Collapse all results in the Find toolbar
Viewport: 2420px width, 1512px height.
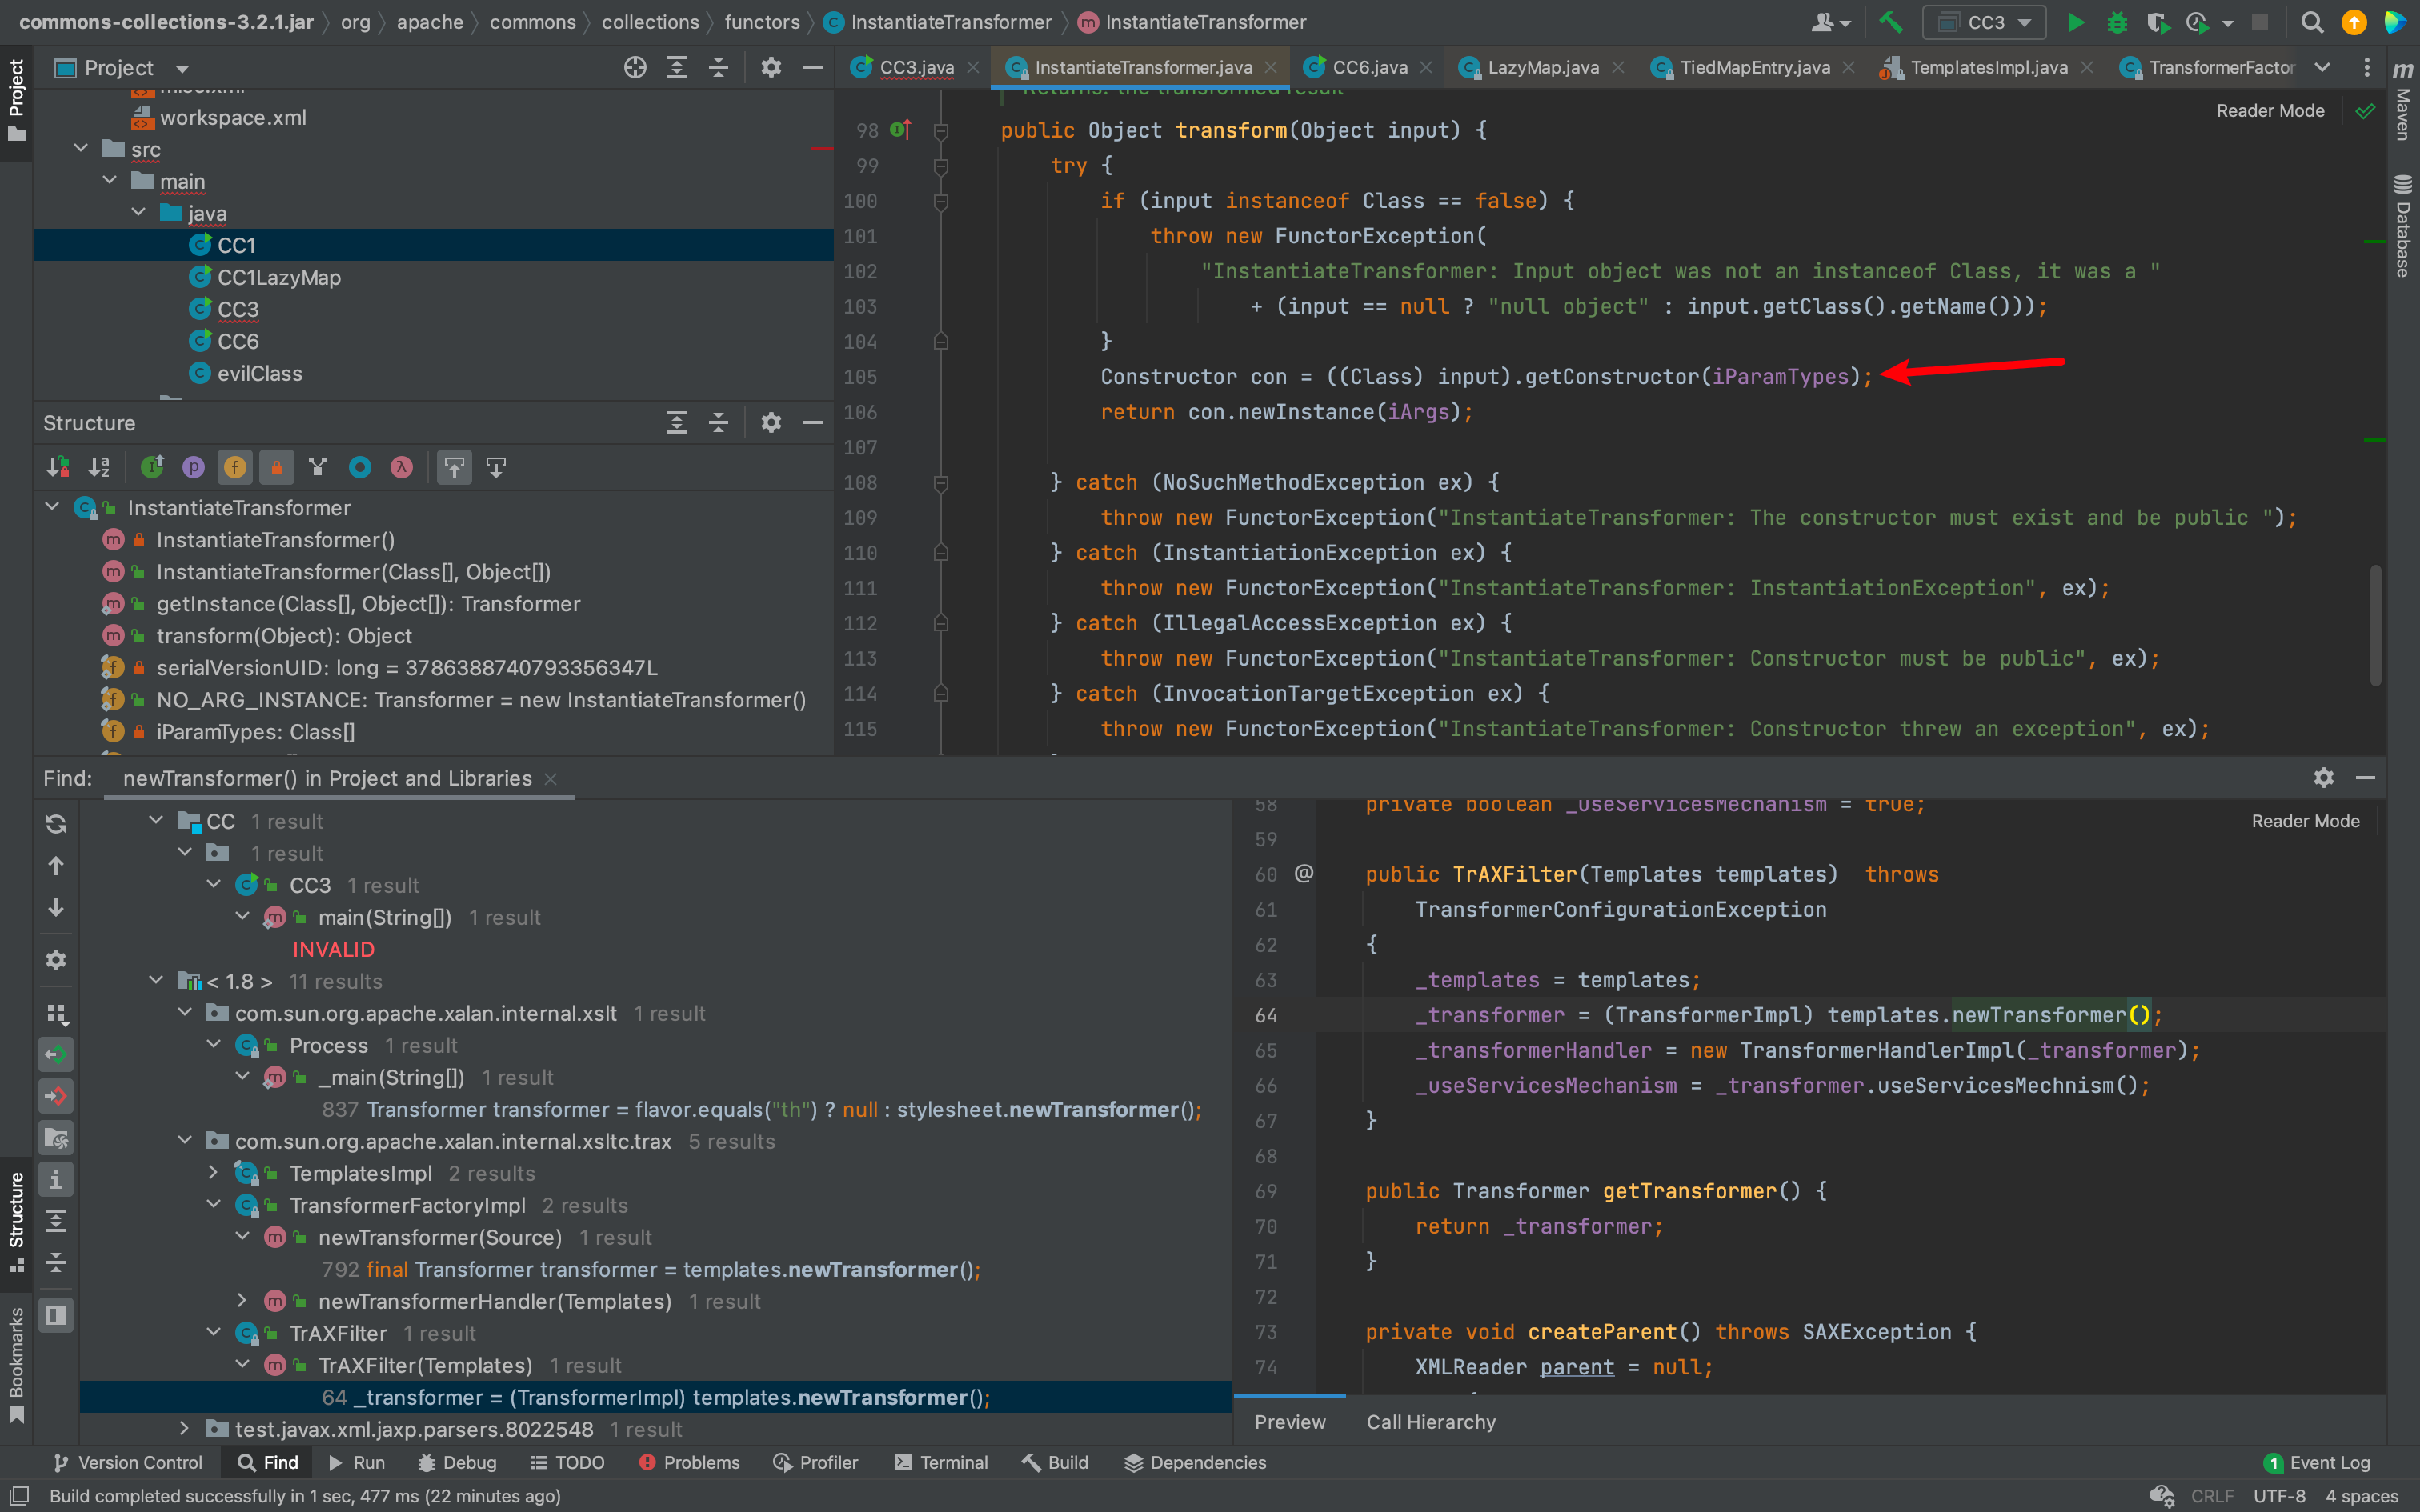click(x=56, y=1262)
